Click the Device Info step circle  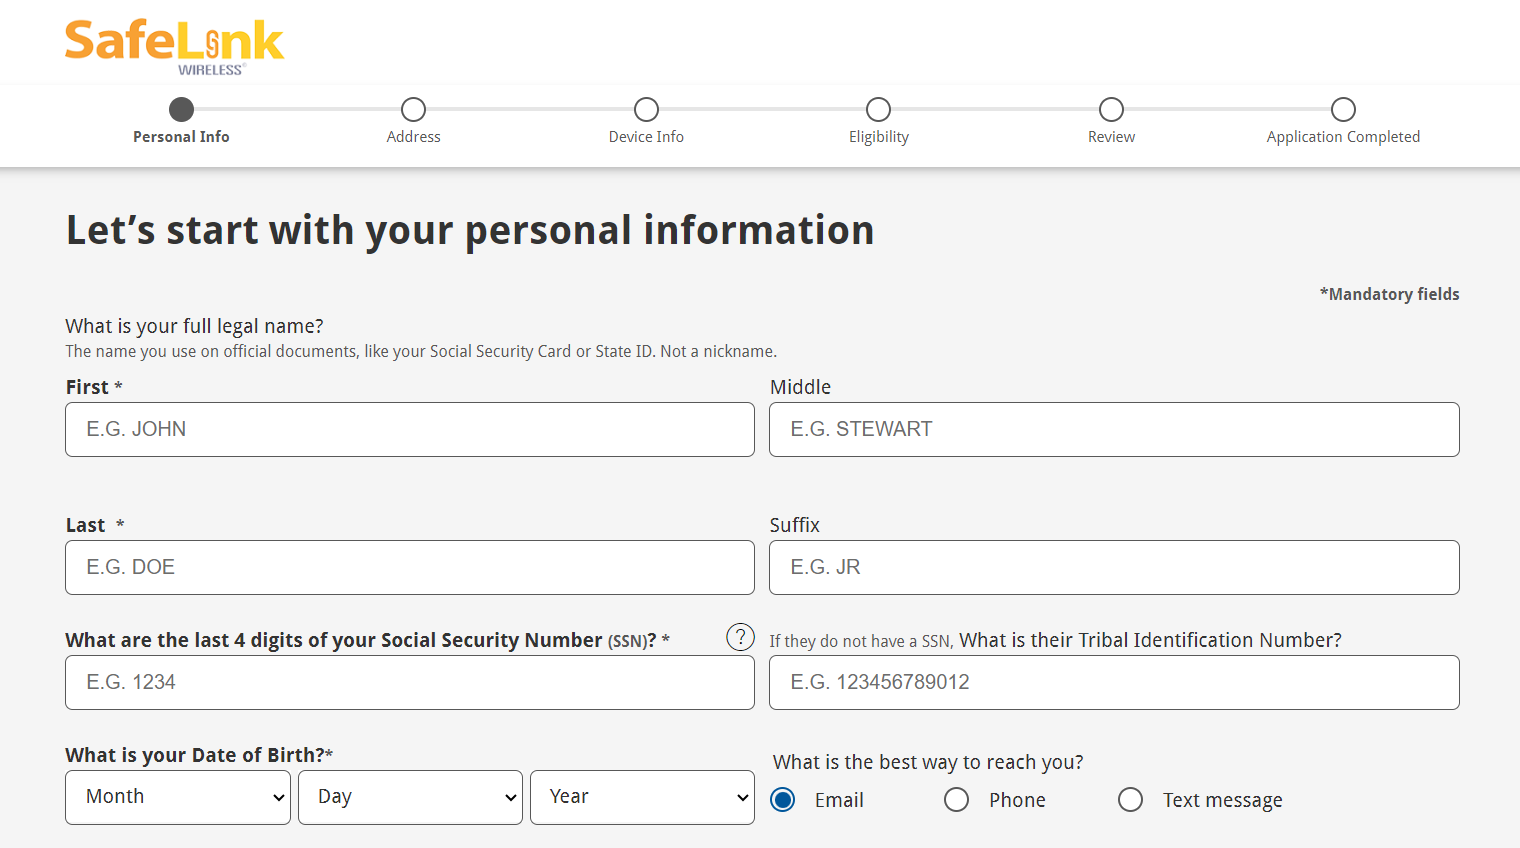(646, 109)
